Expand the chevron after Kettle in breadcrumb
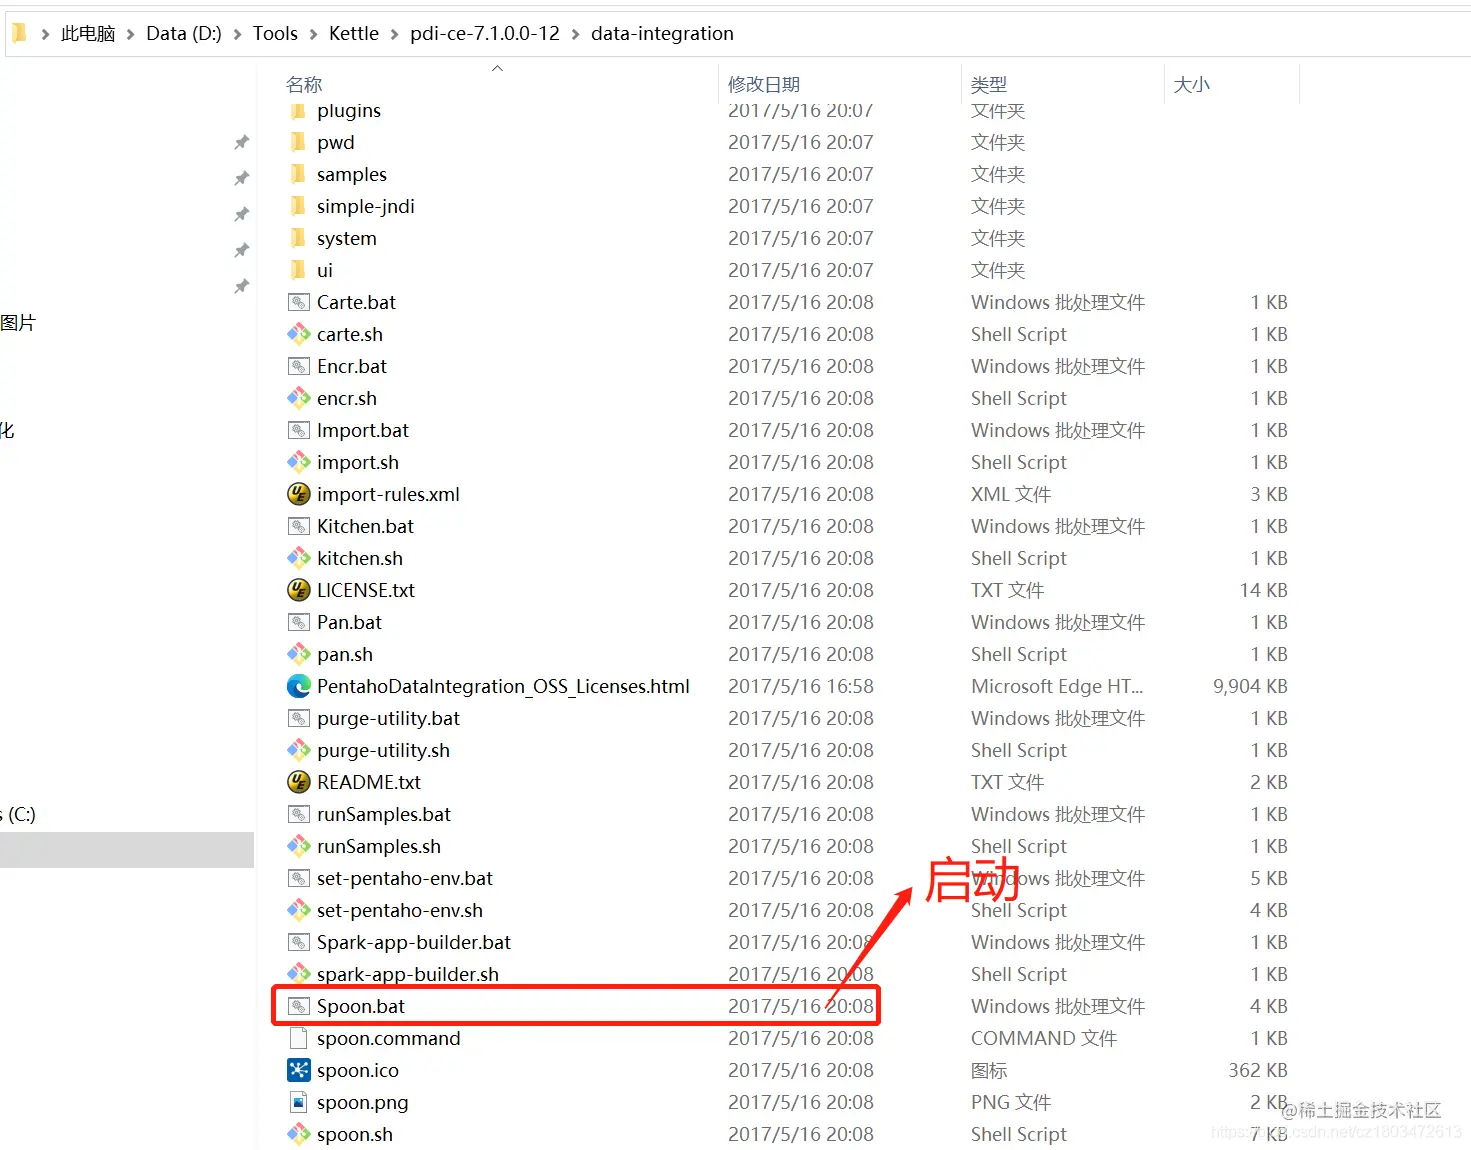Image resolution: width=1471 pixels, height=1150 pixels. click(394, 34)
